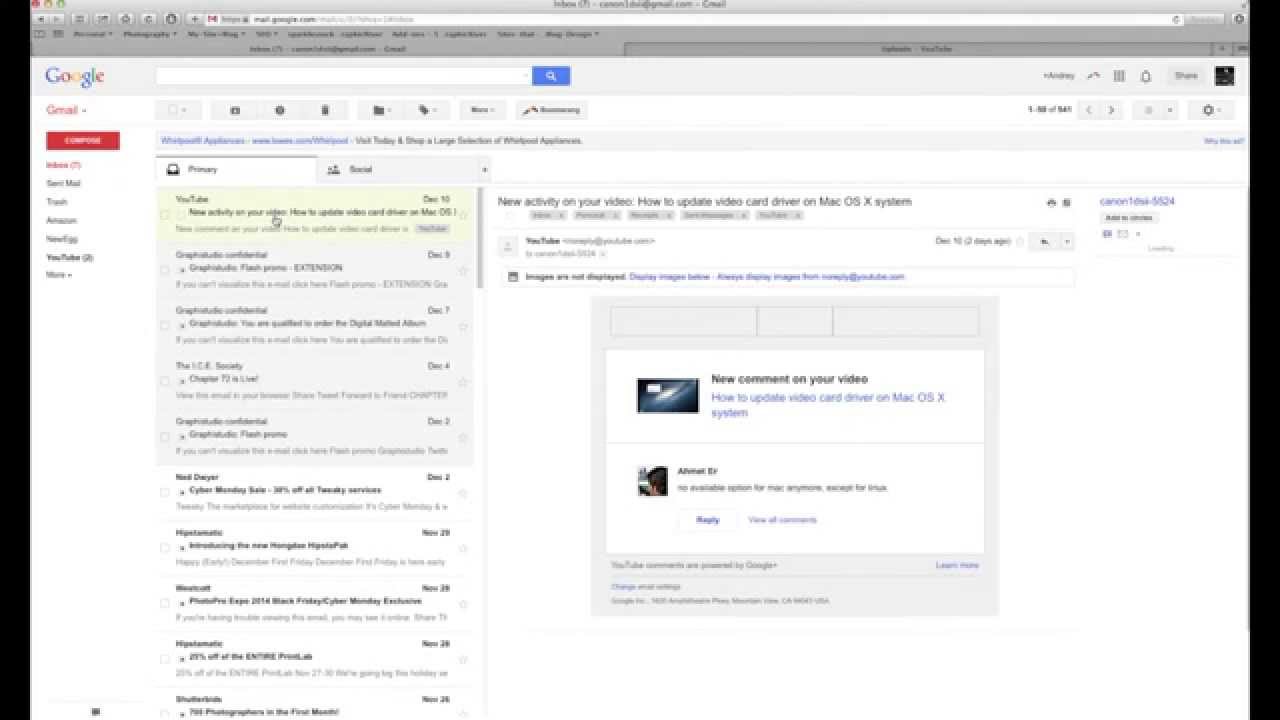Open the Sent Mail folder
The image size is (1280, 720).
63,184
